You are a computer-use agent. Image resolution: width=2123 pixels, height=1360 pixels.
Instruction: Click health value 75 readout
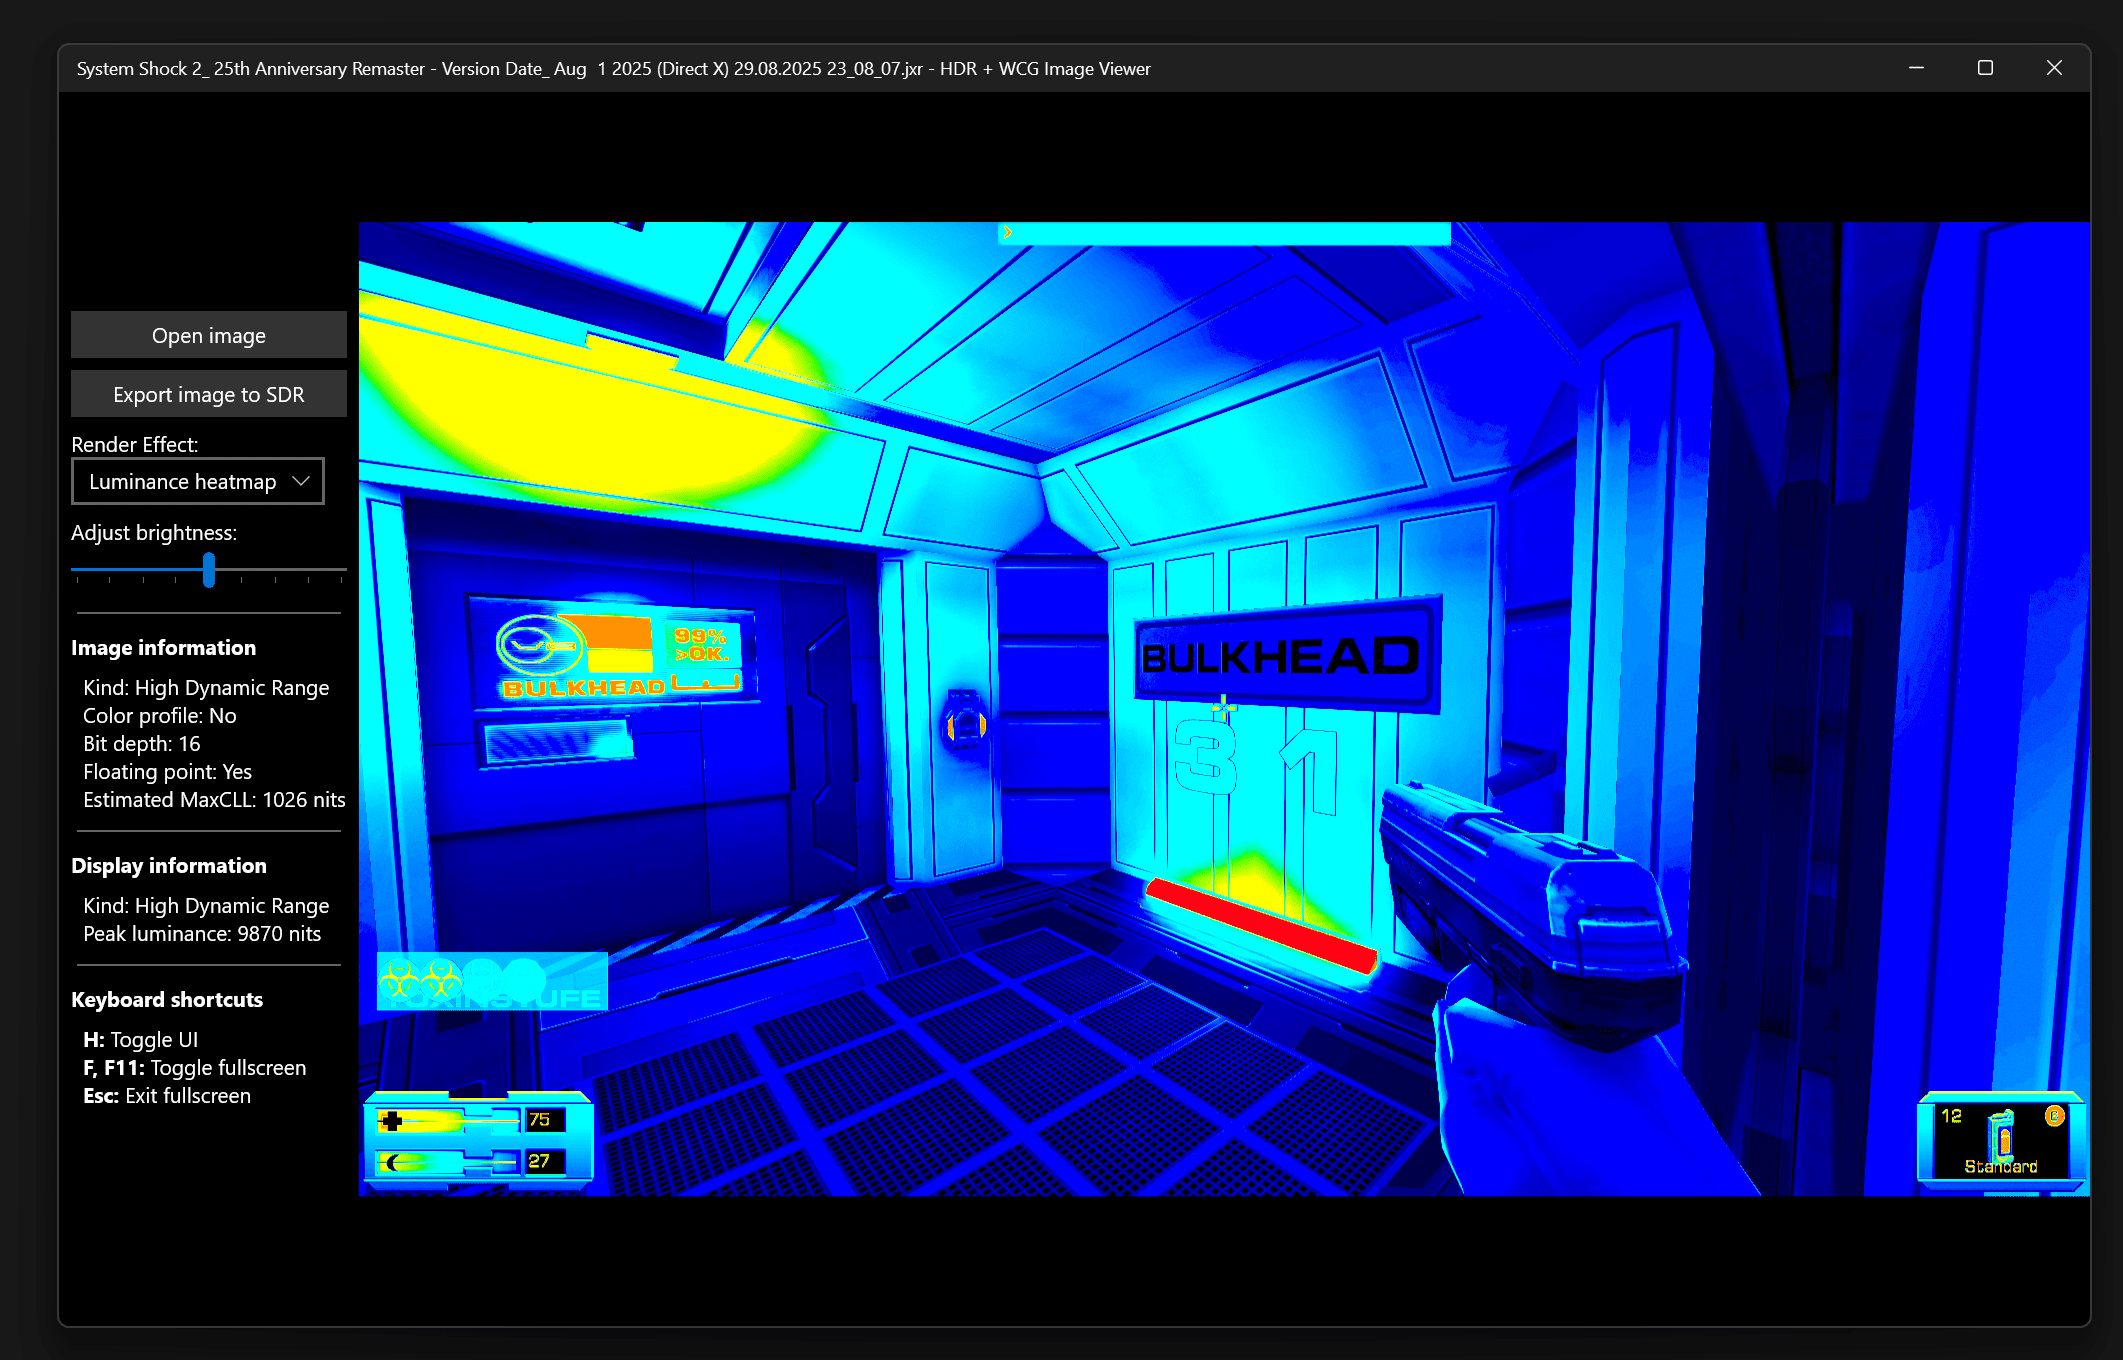[540, 1119]
